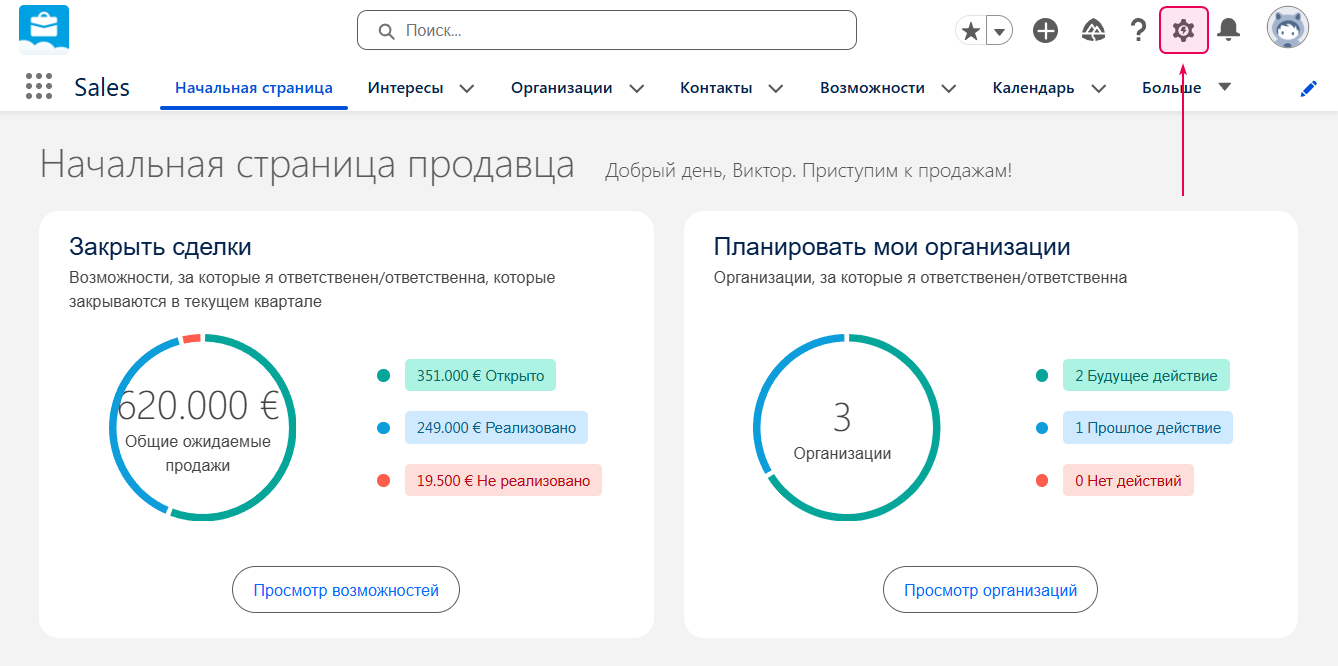Click the Trailhead learning cloud icon
The width and height of the screenshot is (1338, 666).
(x=1093, y=30)
